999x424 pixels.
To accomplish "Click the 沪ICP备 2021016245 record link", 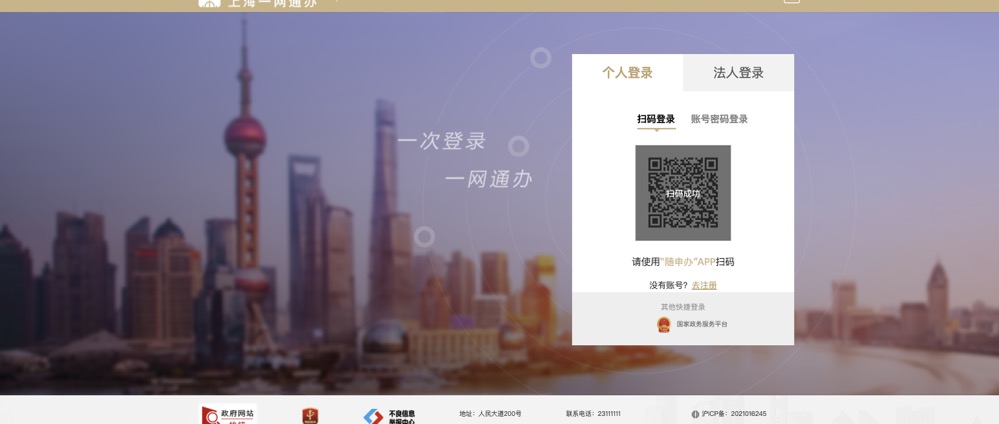I will click(x=734, y=414).
